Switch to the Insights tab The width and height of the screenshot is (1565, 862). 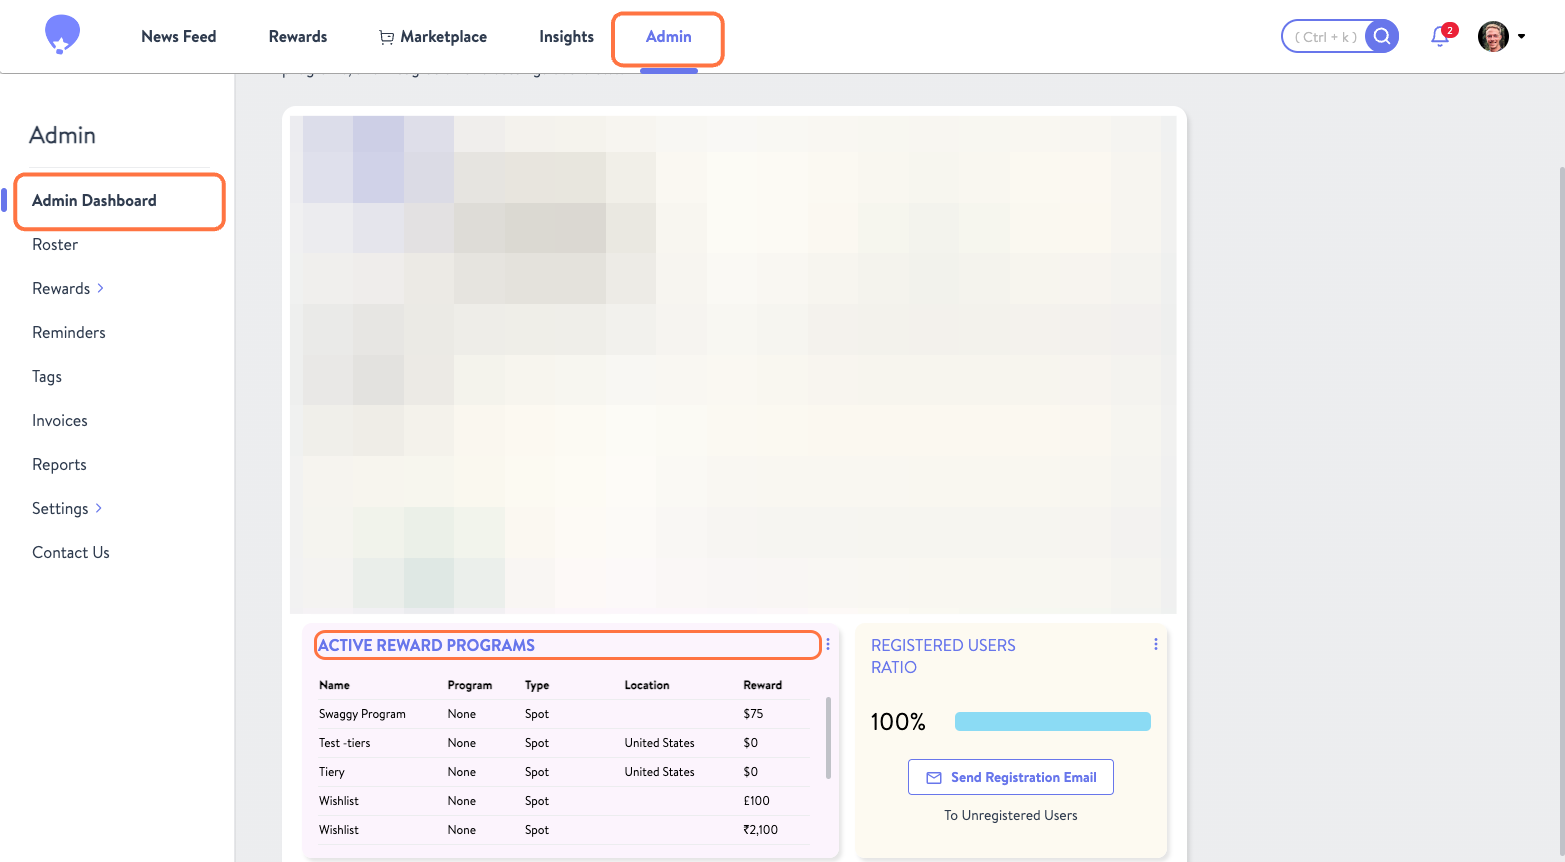(x=566, y=36)
